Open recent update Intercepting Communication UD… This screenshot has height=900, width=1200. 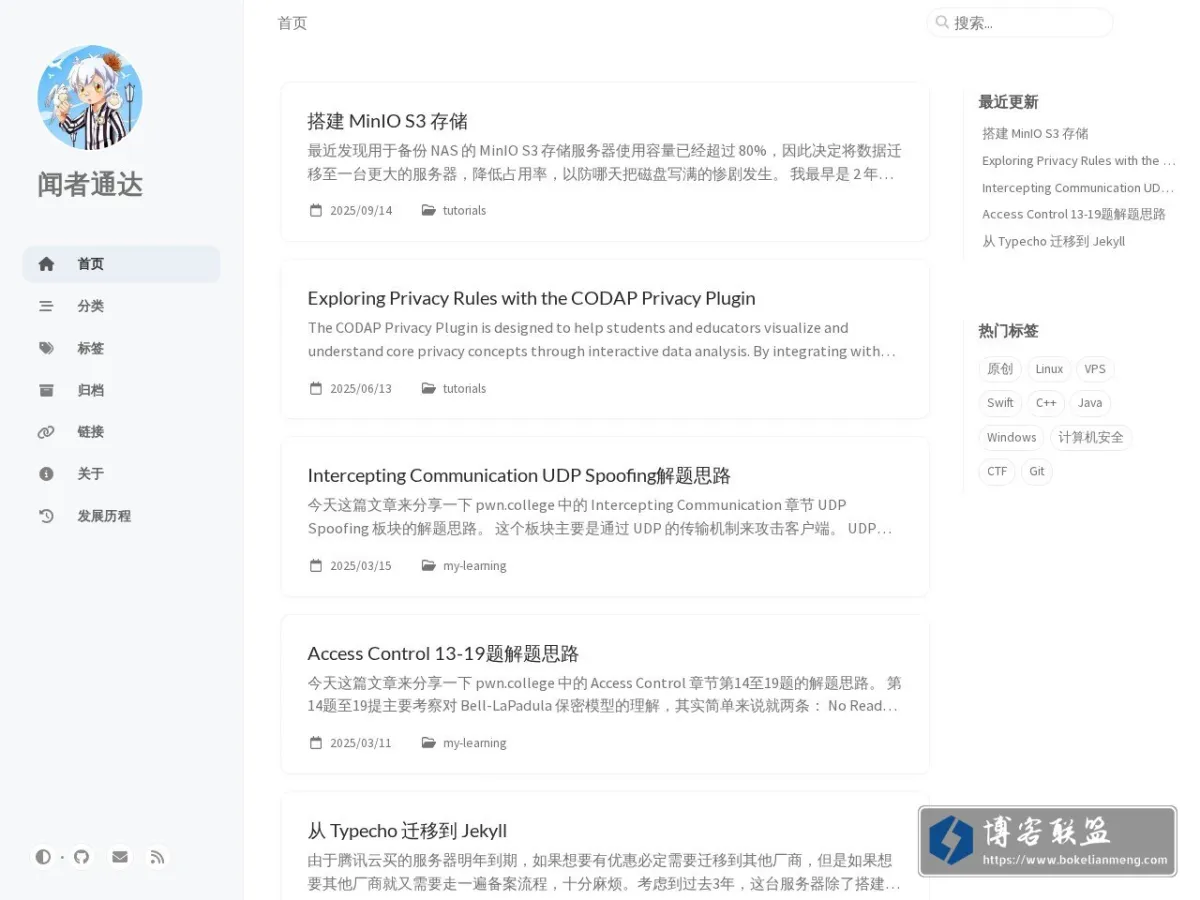(1078, 187)
